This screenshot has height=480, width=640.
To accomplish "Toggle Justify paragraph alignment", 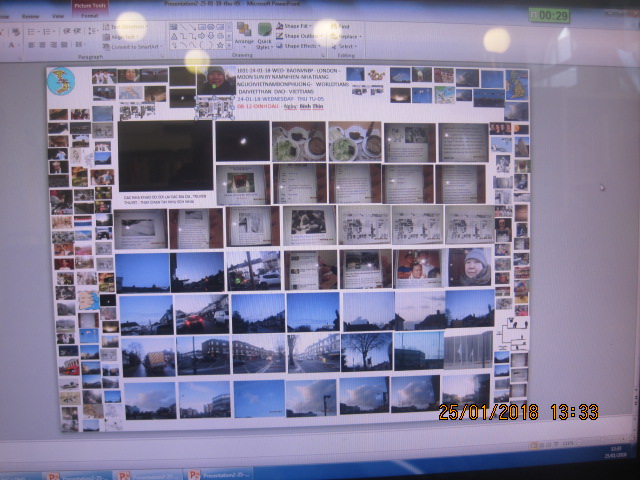I will 64,45.
